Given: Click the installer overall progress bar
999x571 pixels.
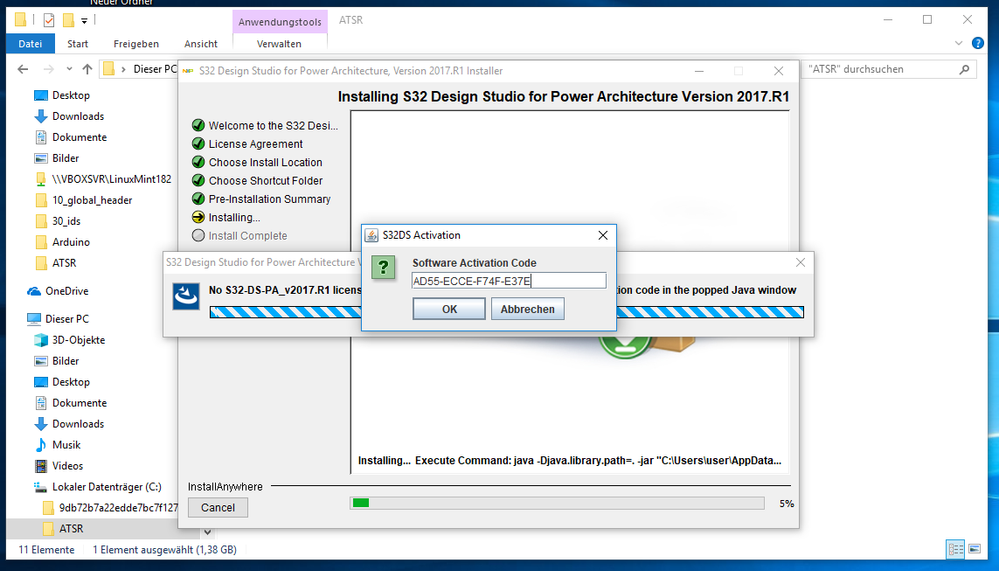Looking at the screenshot, I should [x=557, y=503].
